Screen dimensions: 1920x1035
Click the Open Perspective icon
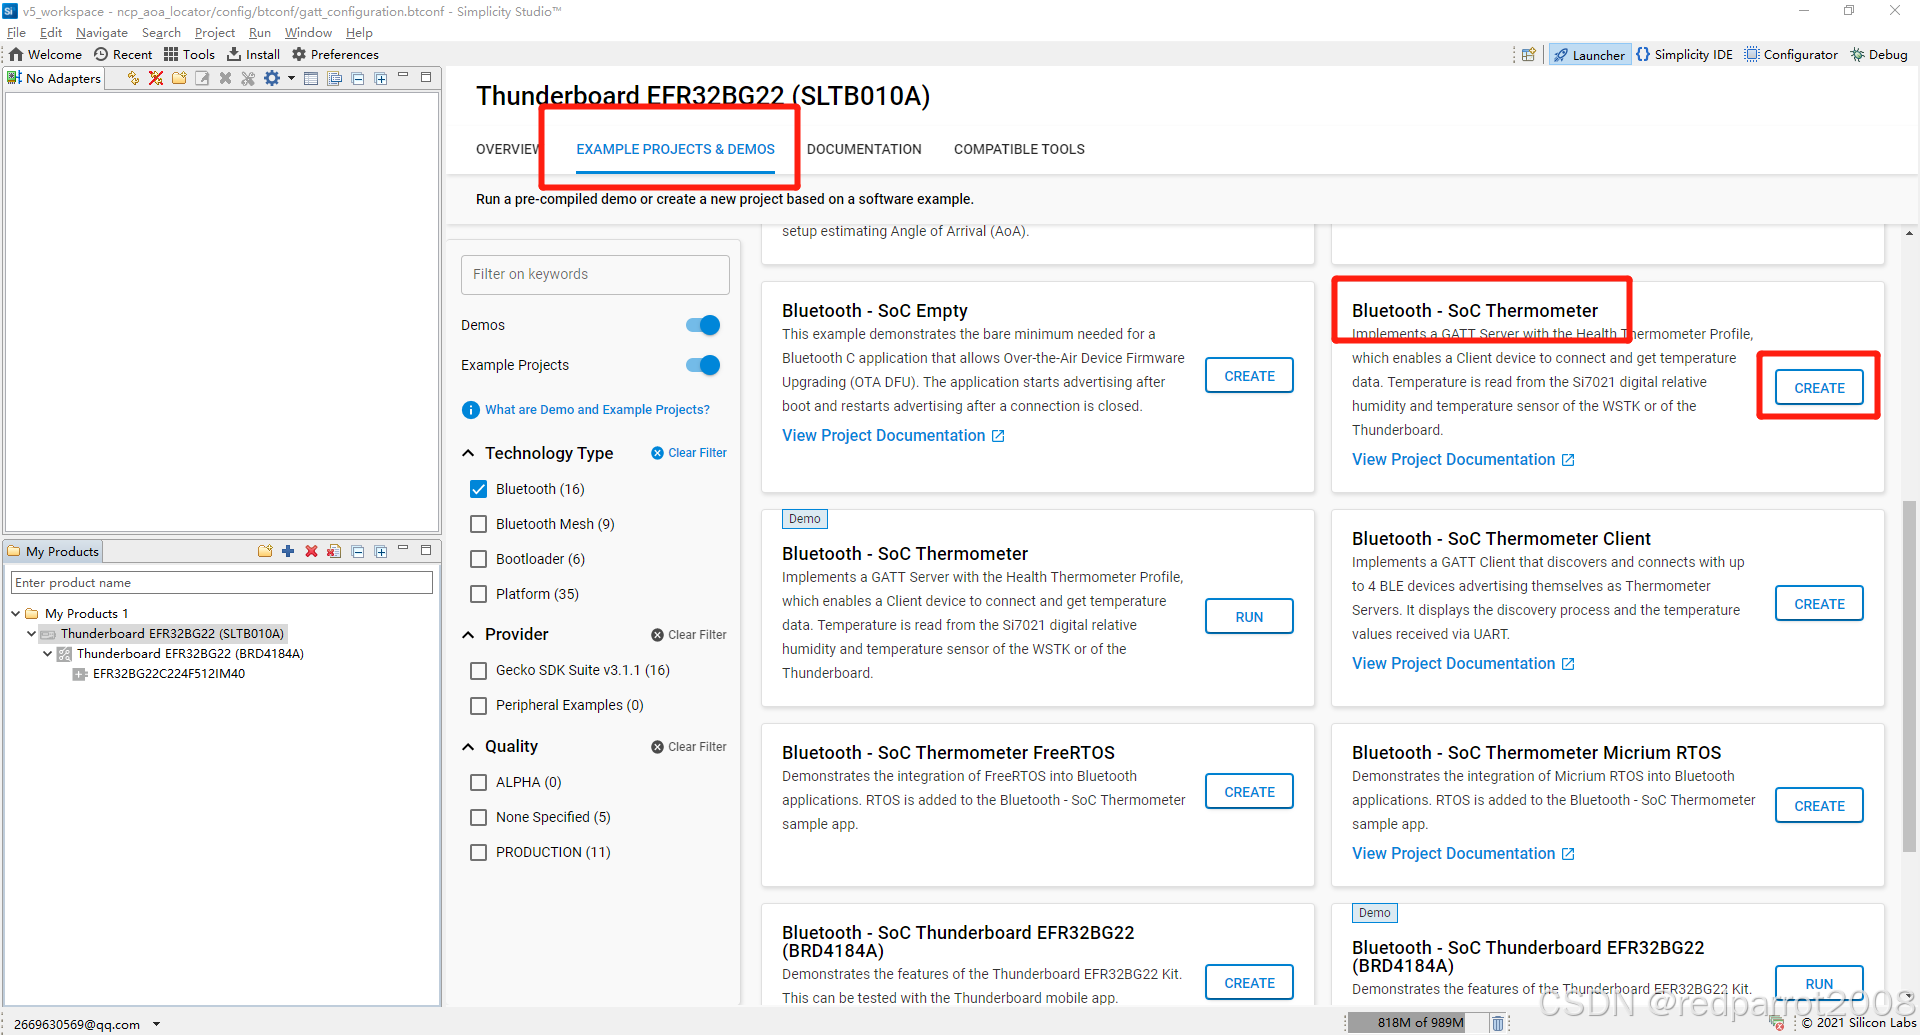point(1528,55)
